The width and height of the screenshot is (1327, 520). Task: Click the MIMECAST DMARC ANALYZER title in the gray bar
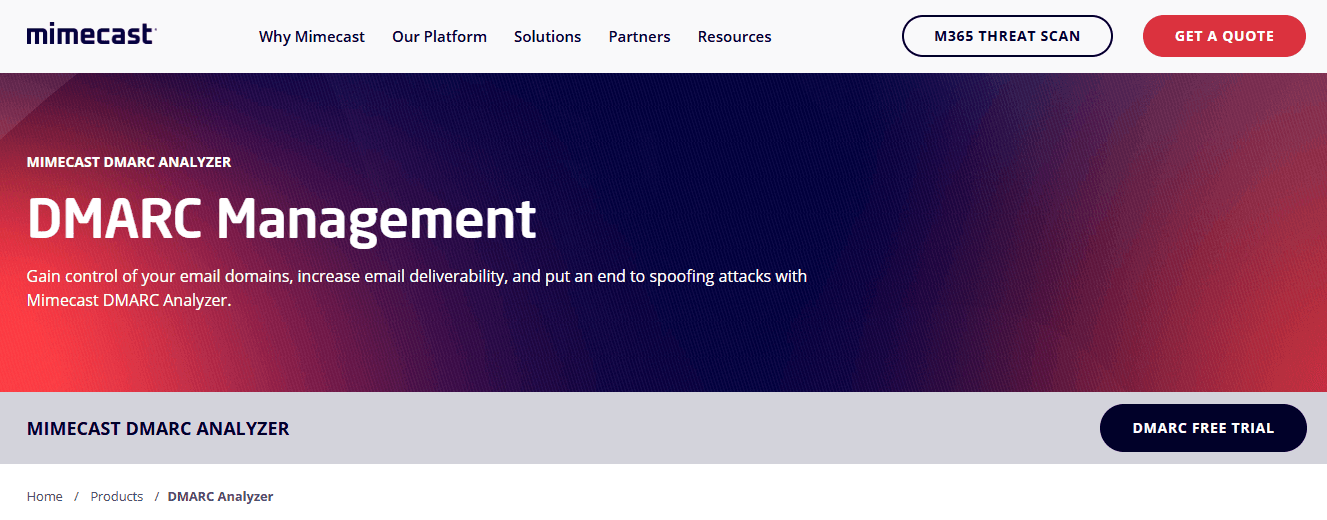158,429
